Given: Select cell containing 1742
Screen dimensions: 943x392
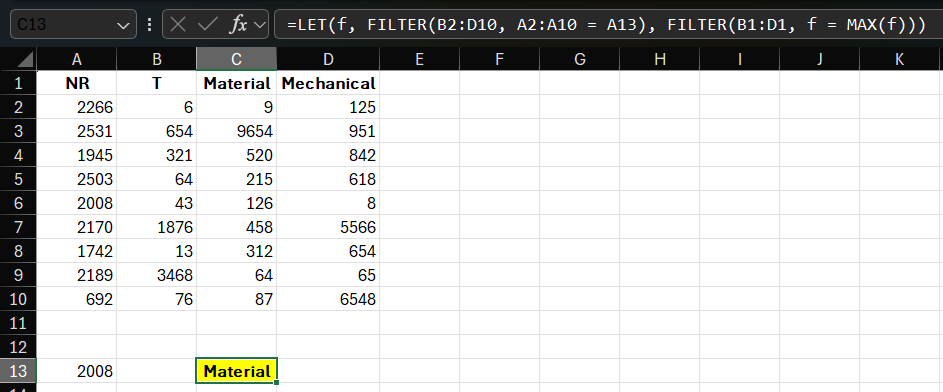Looking at the screenshot, I should tap(76, 251).
